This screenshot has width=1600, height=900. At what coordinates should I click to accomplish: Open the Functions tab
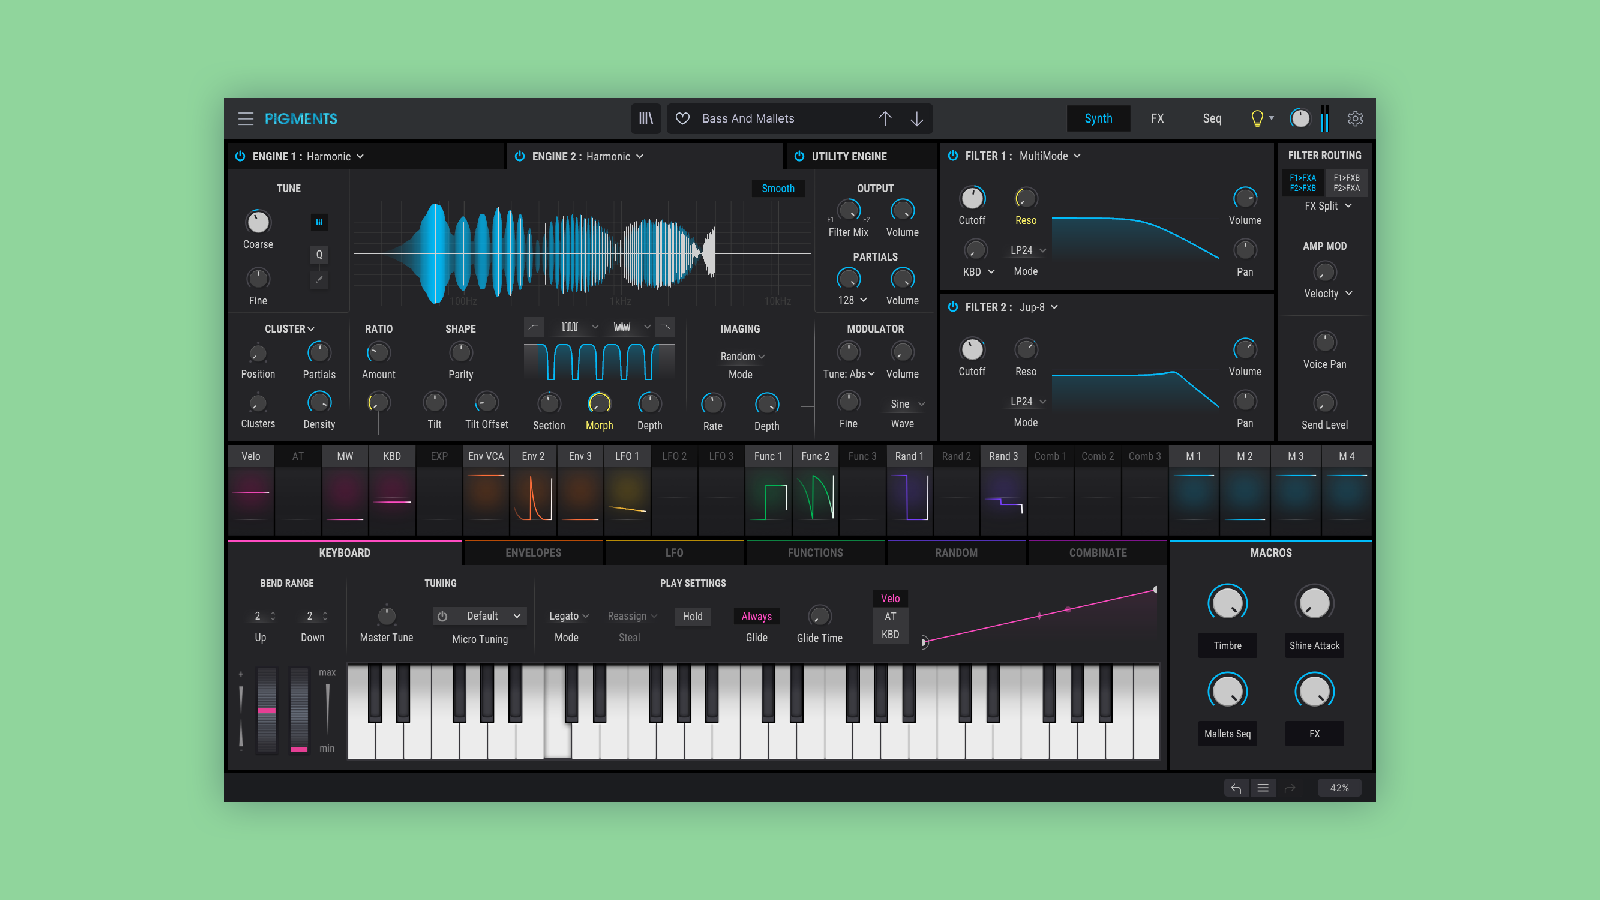815,552
